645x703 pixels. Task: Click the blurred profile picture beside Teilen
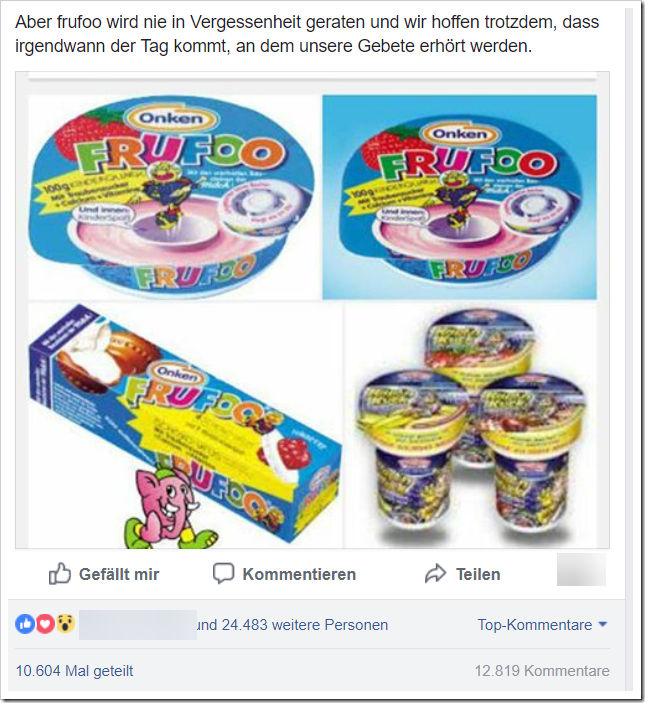[x=581, y=569]
